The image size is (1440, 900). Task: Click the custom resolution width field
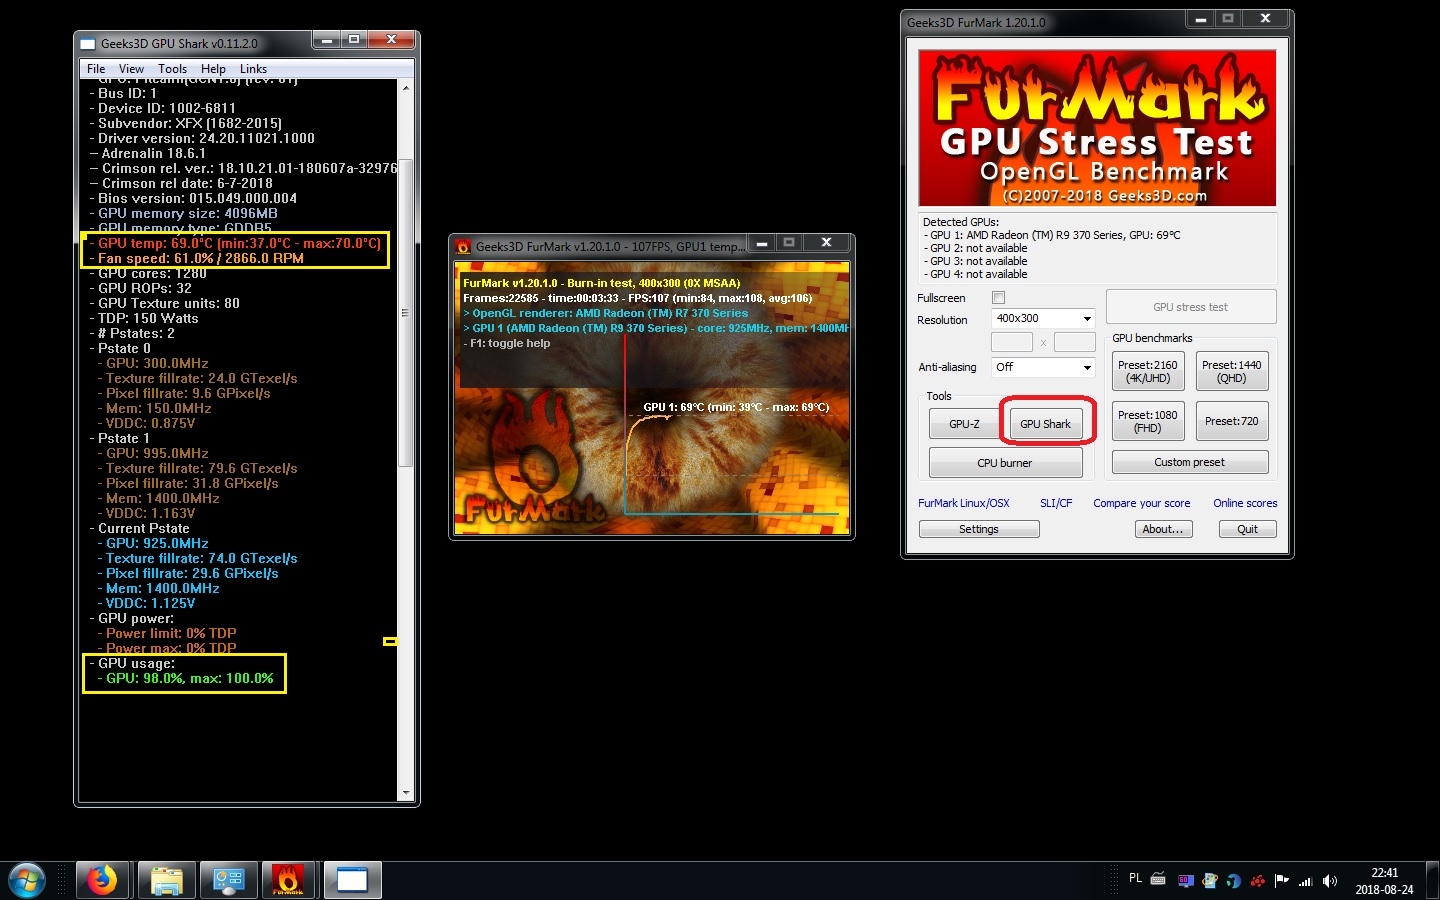click(x=1012, y=342)
